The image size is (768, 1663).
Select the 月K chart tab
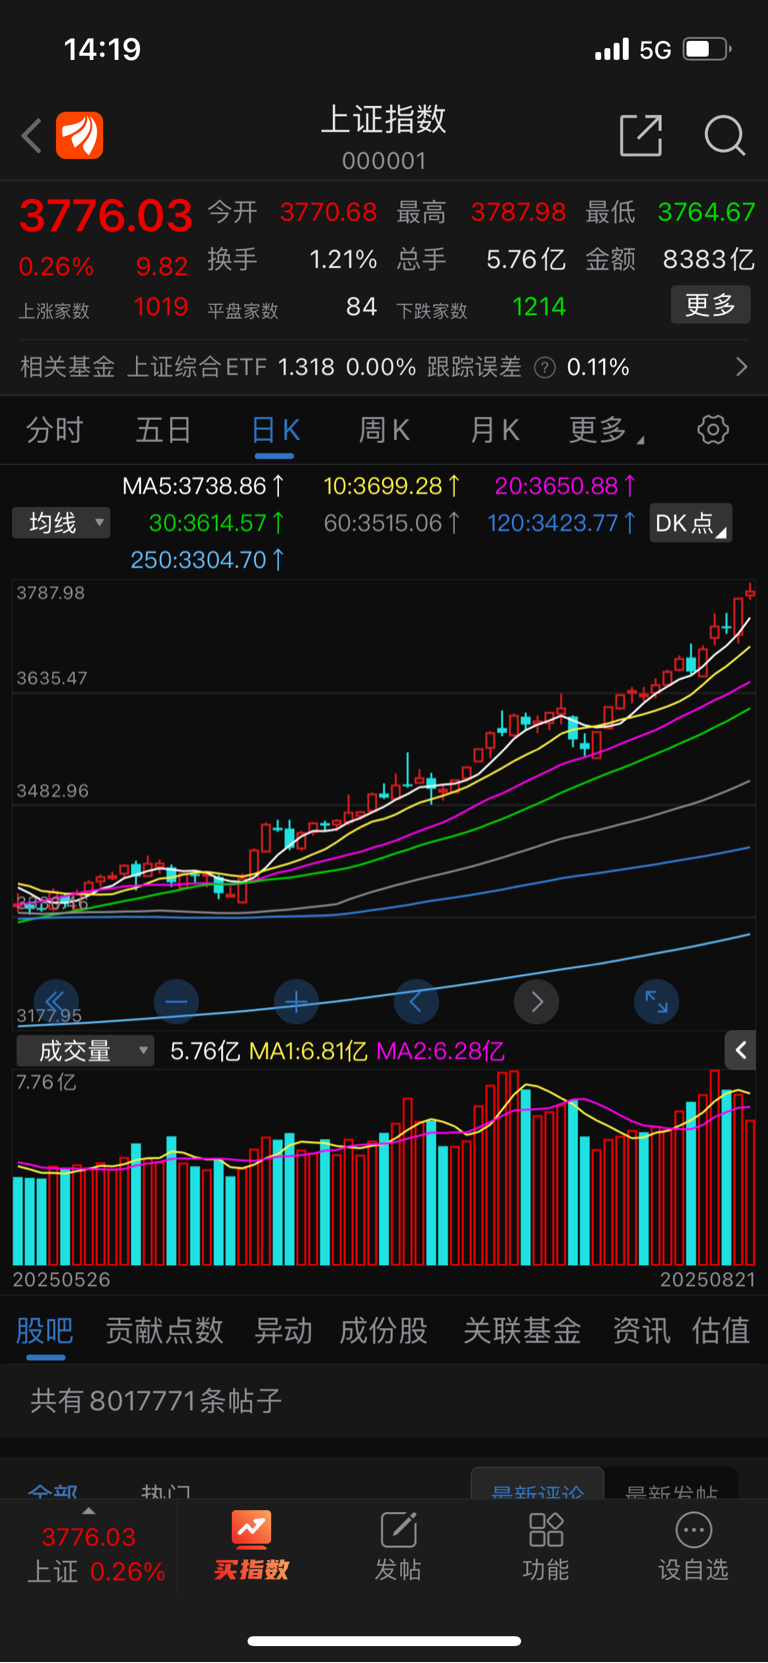coord(494,430)
